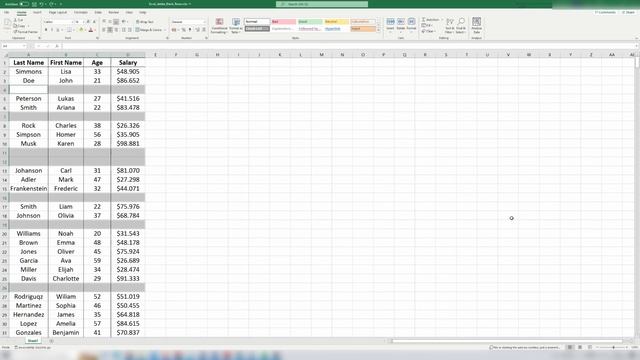Click the Borders icon
Screen dimensions: 640x360
point(69,30)
